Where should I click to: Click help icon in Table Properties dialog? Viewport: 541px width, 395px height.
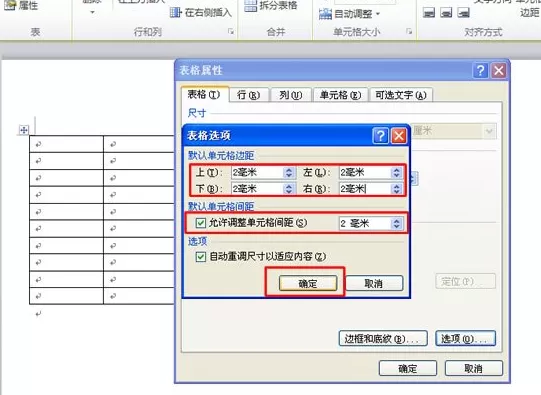coord(480,70)
